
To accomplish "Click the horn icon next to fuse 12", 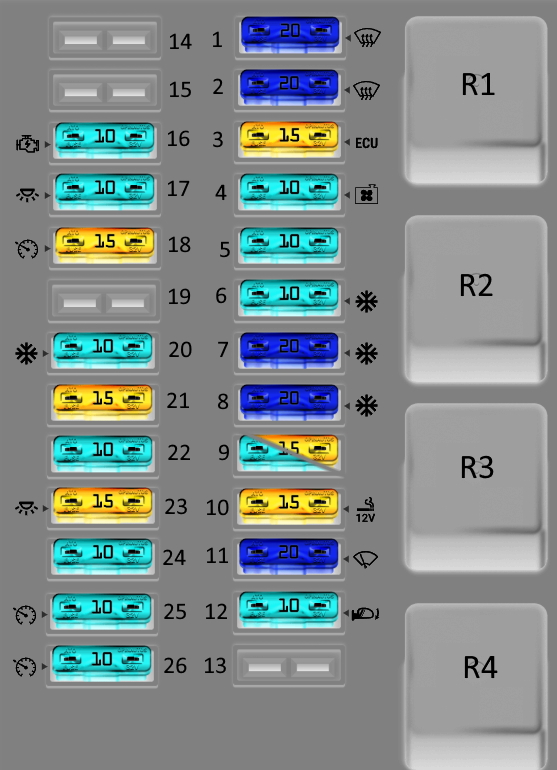I will tap(365, 613).
